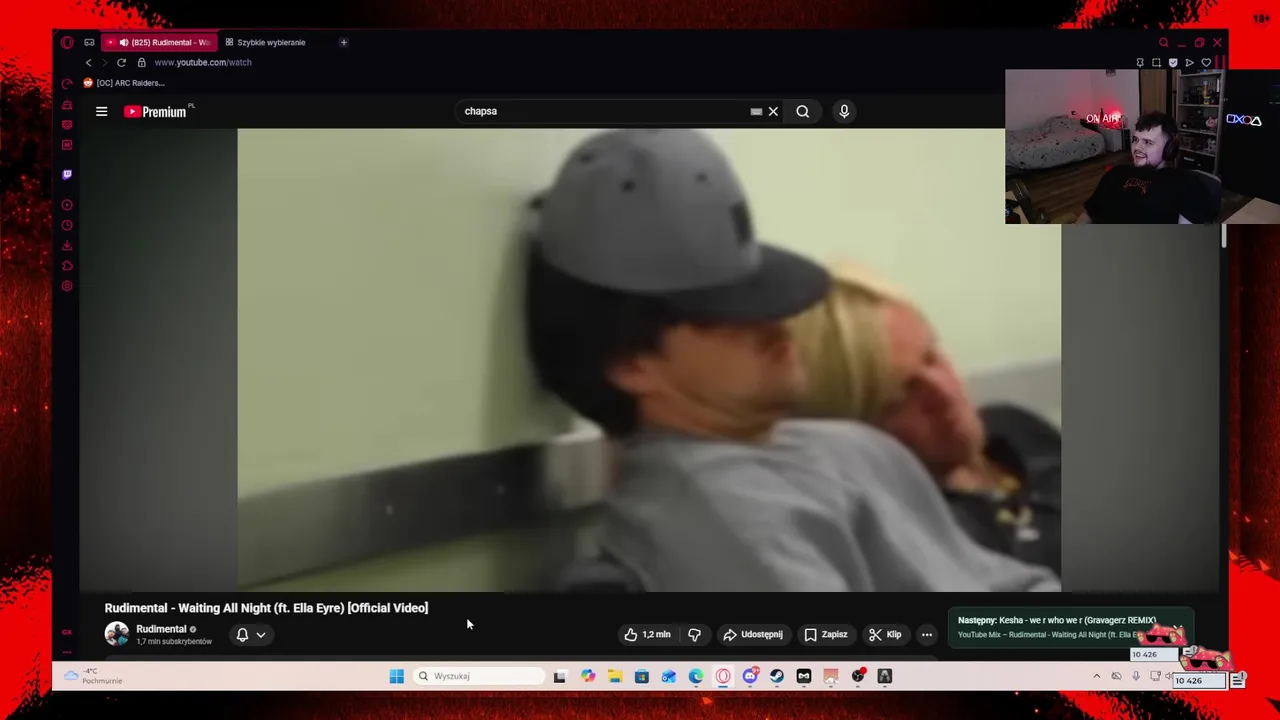Viewport: 1280px width, 720px height.
Task: Open a new browser tab with plus
Action: [x=343, y=42]
